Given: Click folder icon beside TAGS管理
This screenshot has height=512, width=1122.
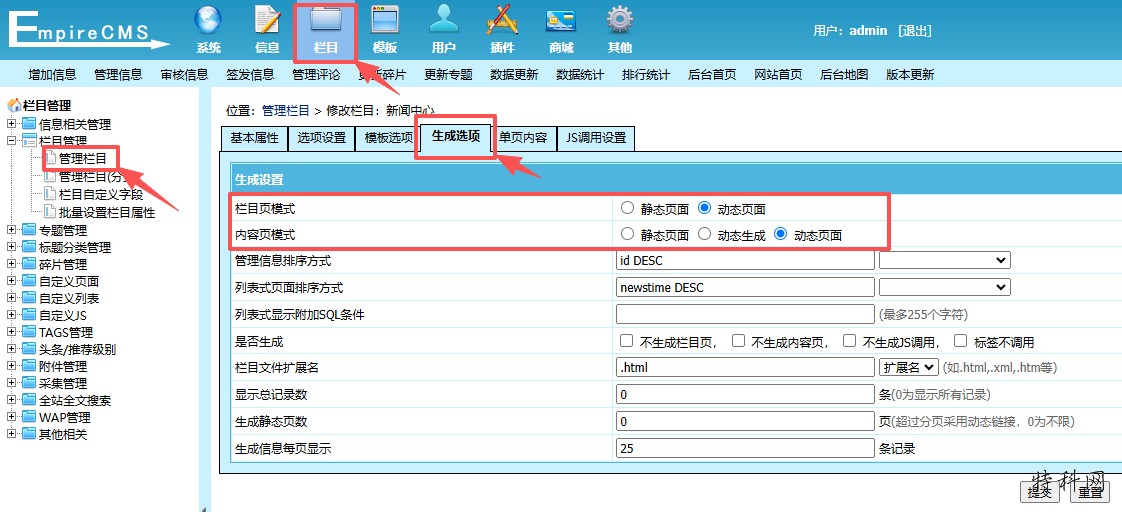Looking at the screenshot, I should (29, 333).
